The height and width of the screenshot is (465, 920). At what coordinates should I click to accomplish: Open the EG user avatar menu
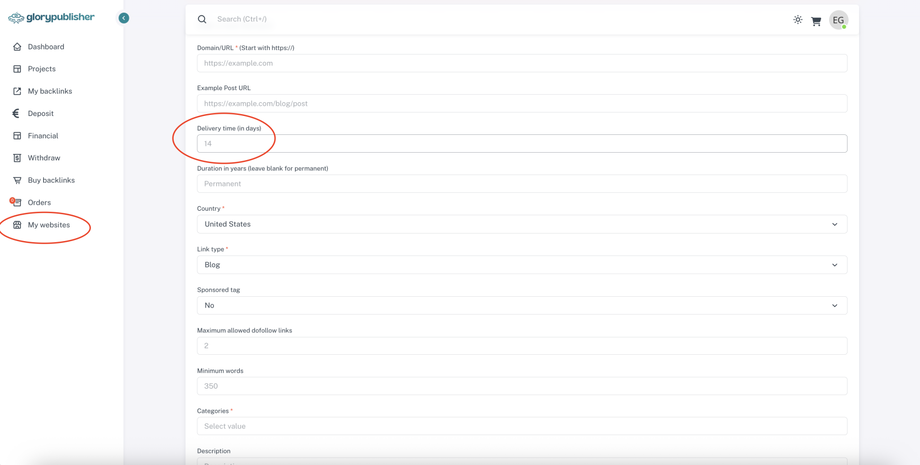coord(838,20)
